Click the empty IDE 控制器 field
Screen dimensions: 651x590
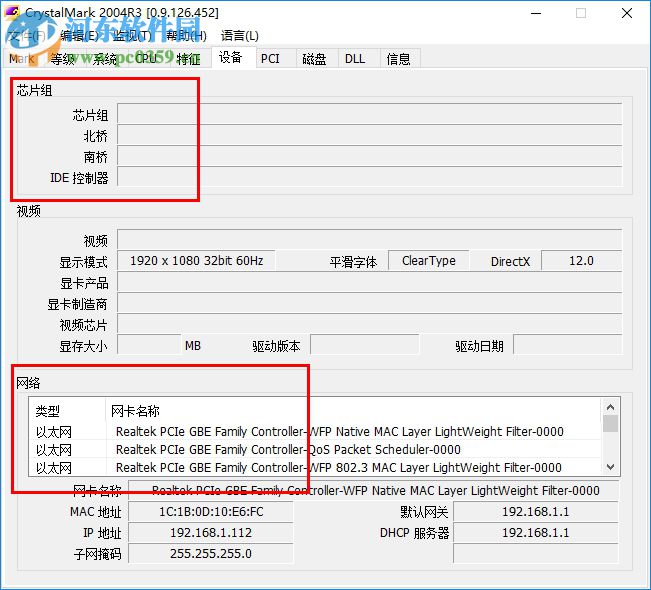coord(370,177)
